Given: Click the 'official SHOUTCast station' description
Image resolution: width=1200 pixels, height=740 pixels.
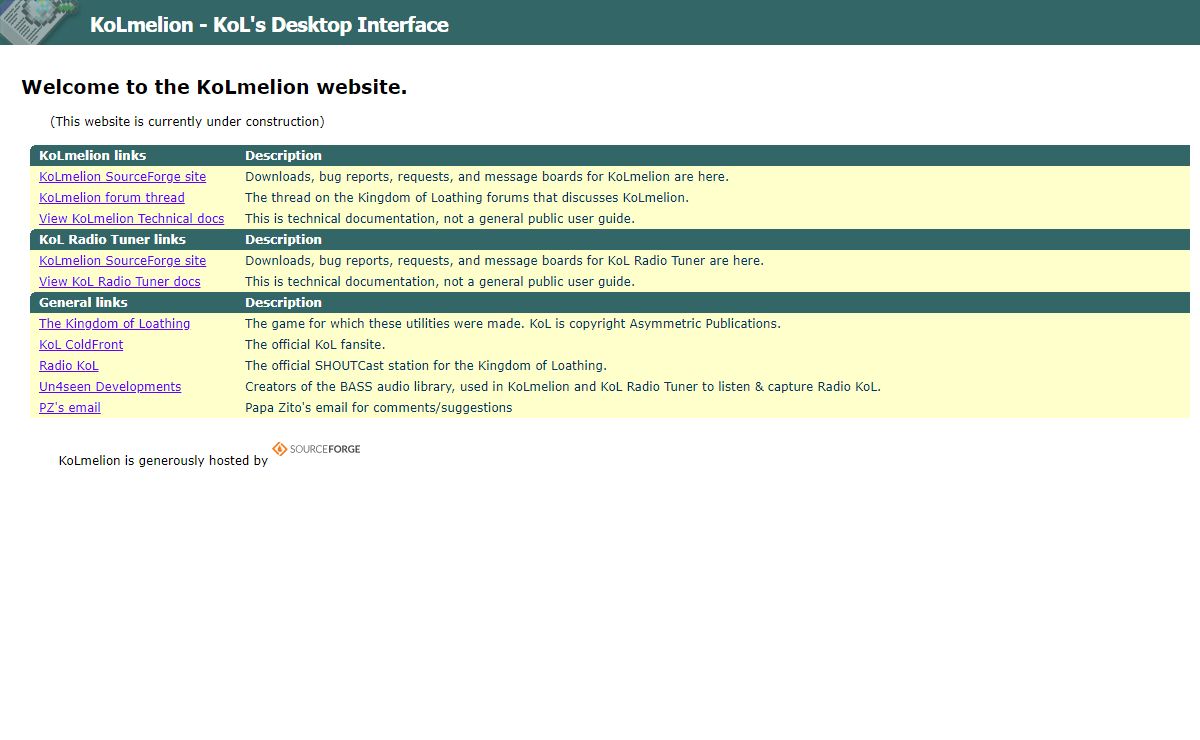Looking at the screenshot, I should point(426,366).
